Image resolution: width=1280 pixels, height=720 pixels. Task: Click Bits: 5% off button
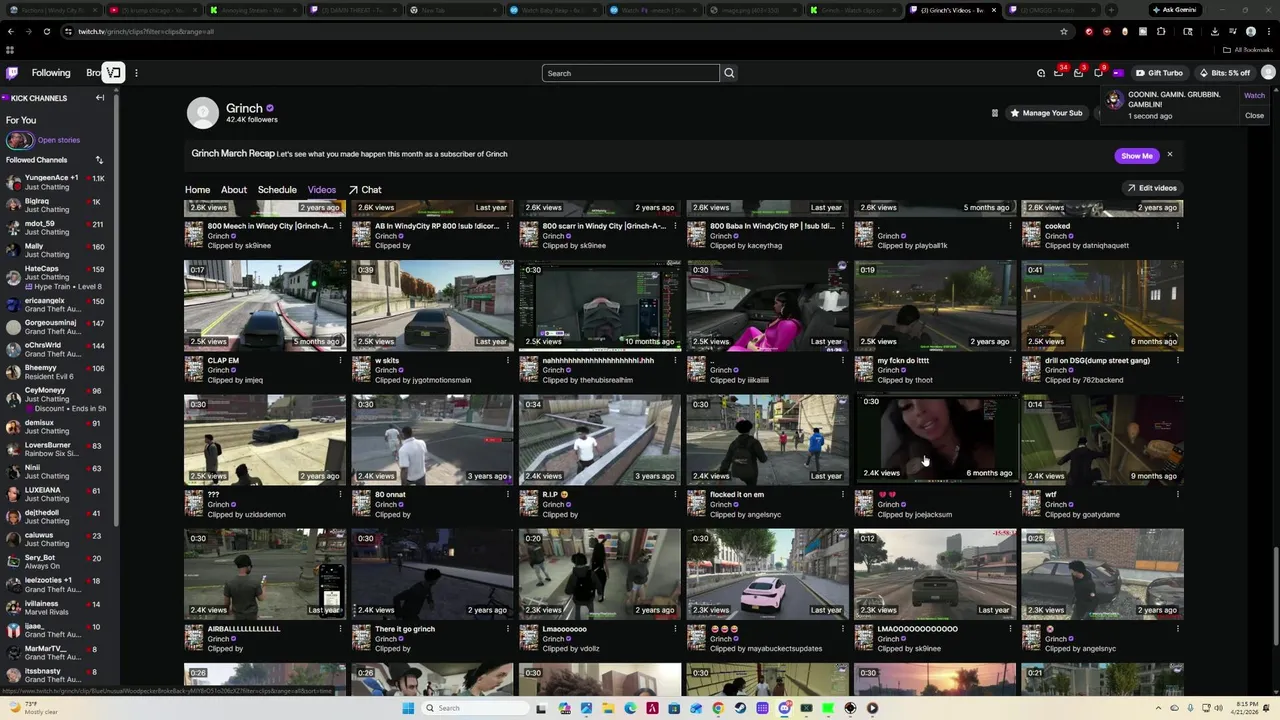(x=1224, y=73)
